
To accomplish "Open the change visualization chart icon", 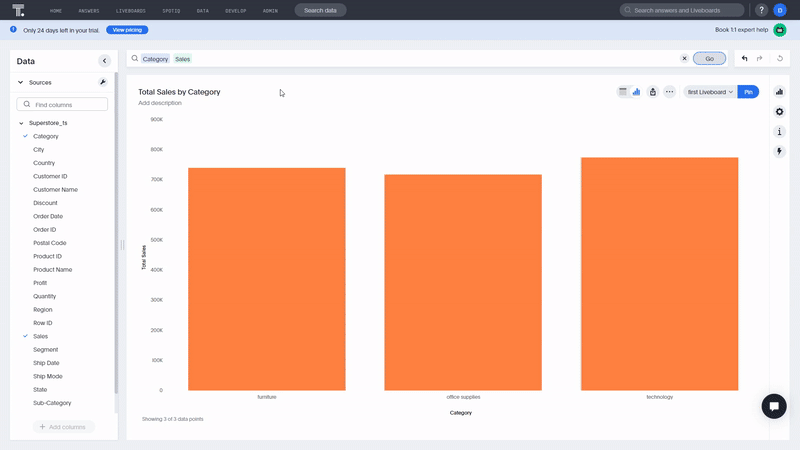I will pyautogui.click(x=779, y=92).
